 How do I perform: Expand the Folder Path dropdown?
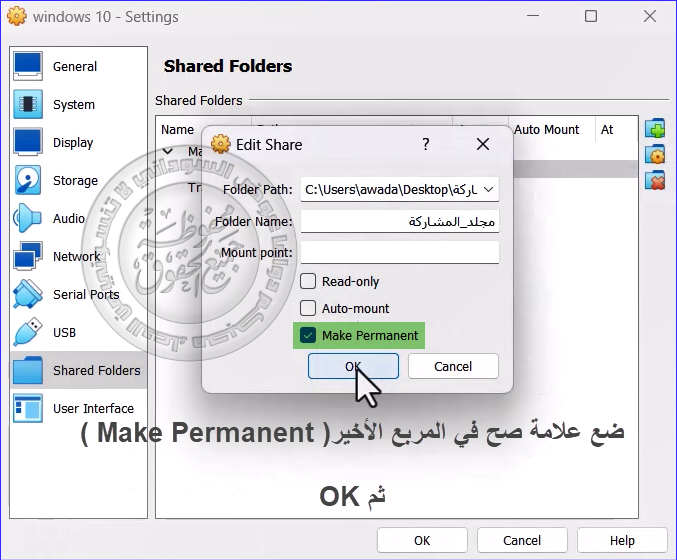pyautogui.click(x=488, y=189)
